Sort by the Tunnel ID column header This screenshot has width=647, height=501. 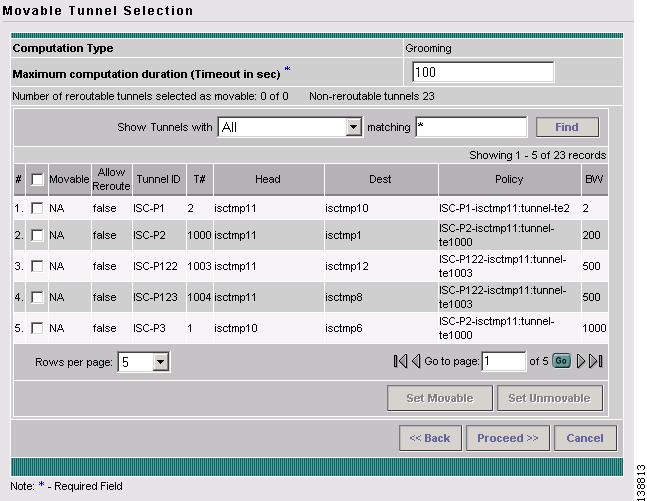(x=158, y=179)
